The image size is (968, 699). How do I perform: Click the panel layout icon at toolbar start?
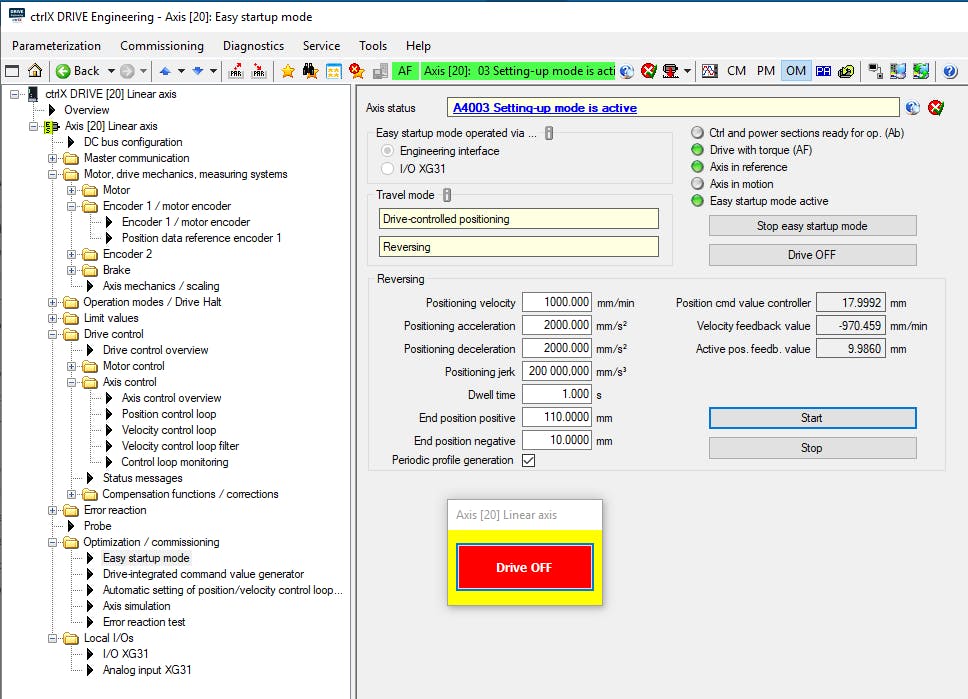[12, 71]
